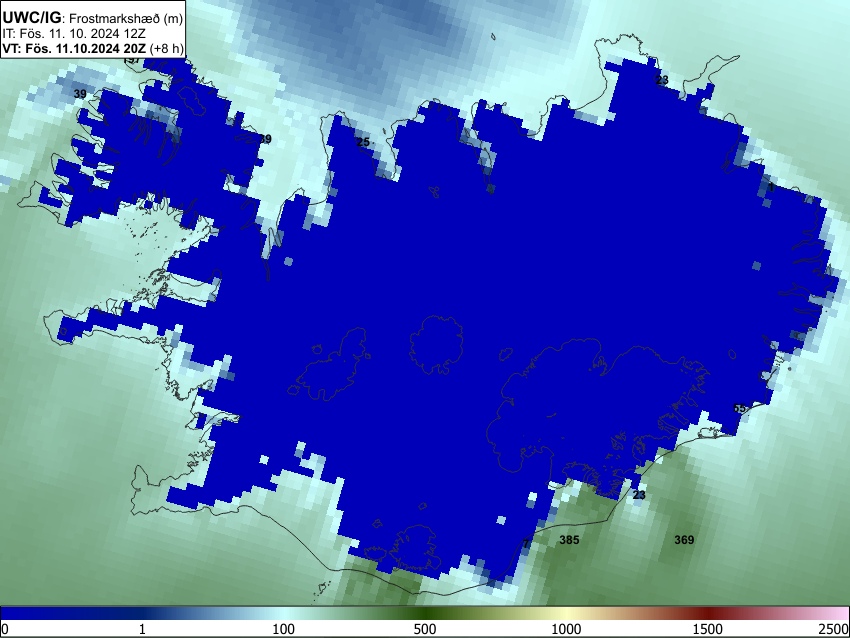Click the "VT: Fös. 11.10.2024 20Z" valid time
The image size is (850, 638).
coord(74,48)
